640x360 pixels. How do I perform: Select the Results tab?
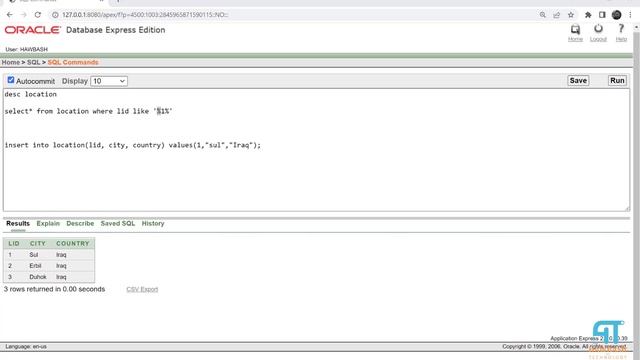(18, 223)
